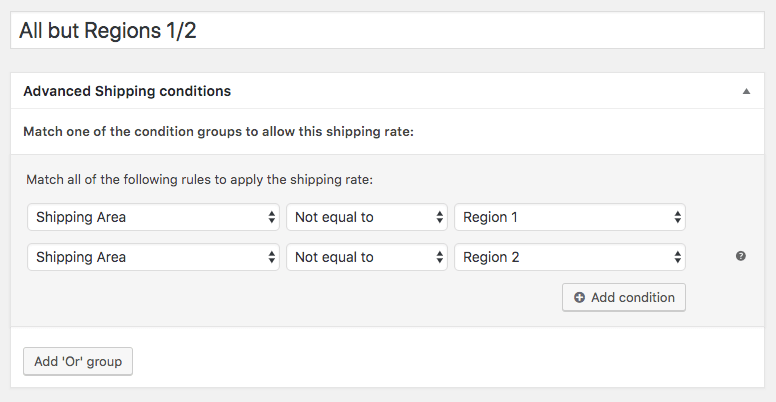This screenshot has width=776, height=402.
Task: Open the second Shipping Area dropdown
Action: 153,257
